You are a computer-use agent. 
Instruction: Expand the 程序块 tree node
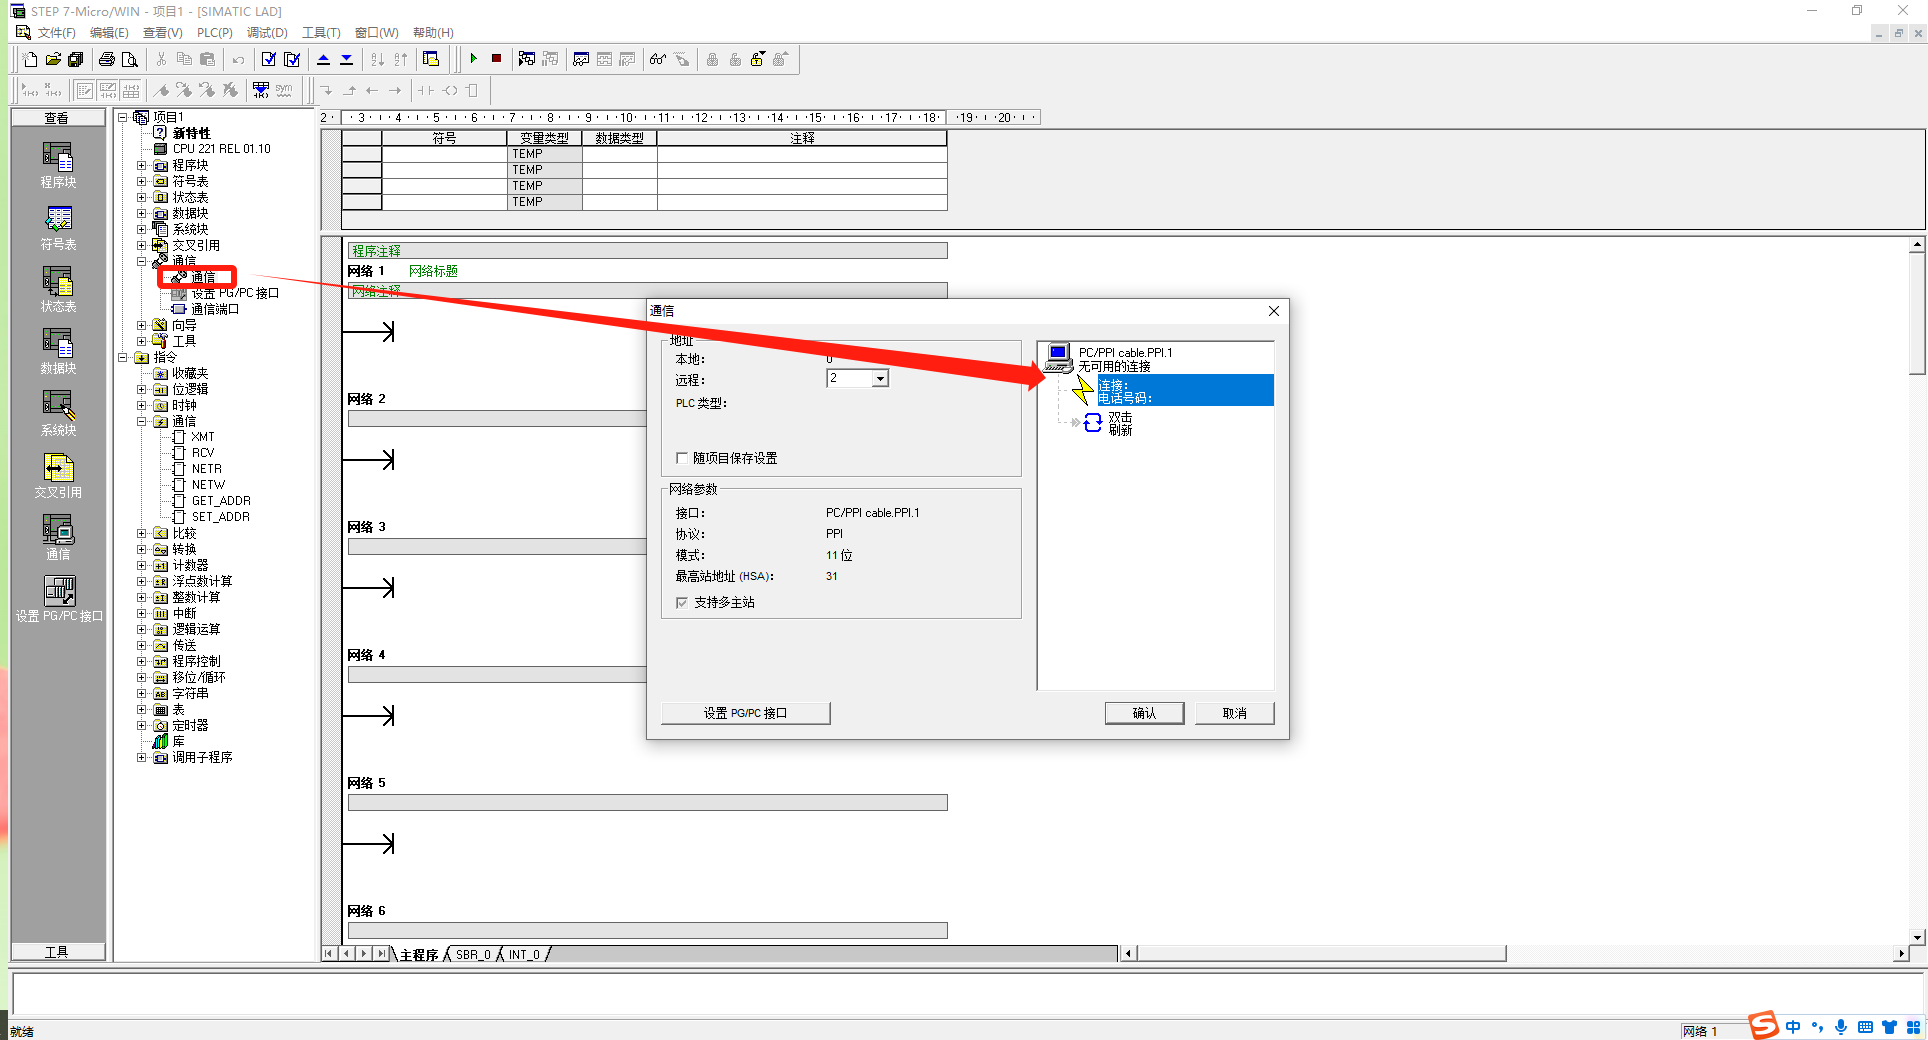coord(142,165)
